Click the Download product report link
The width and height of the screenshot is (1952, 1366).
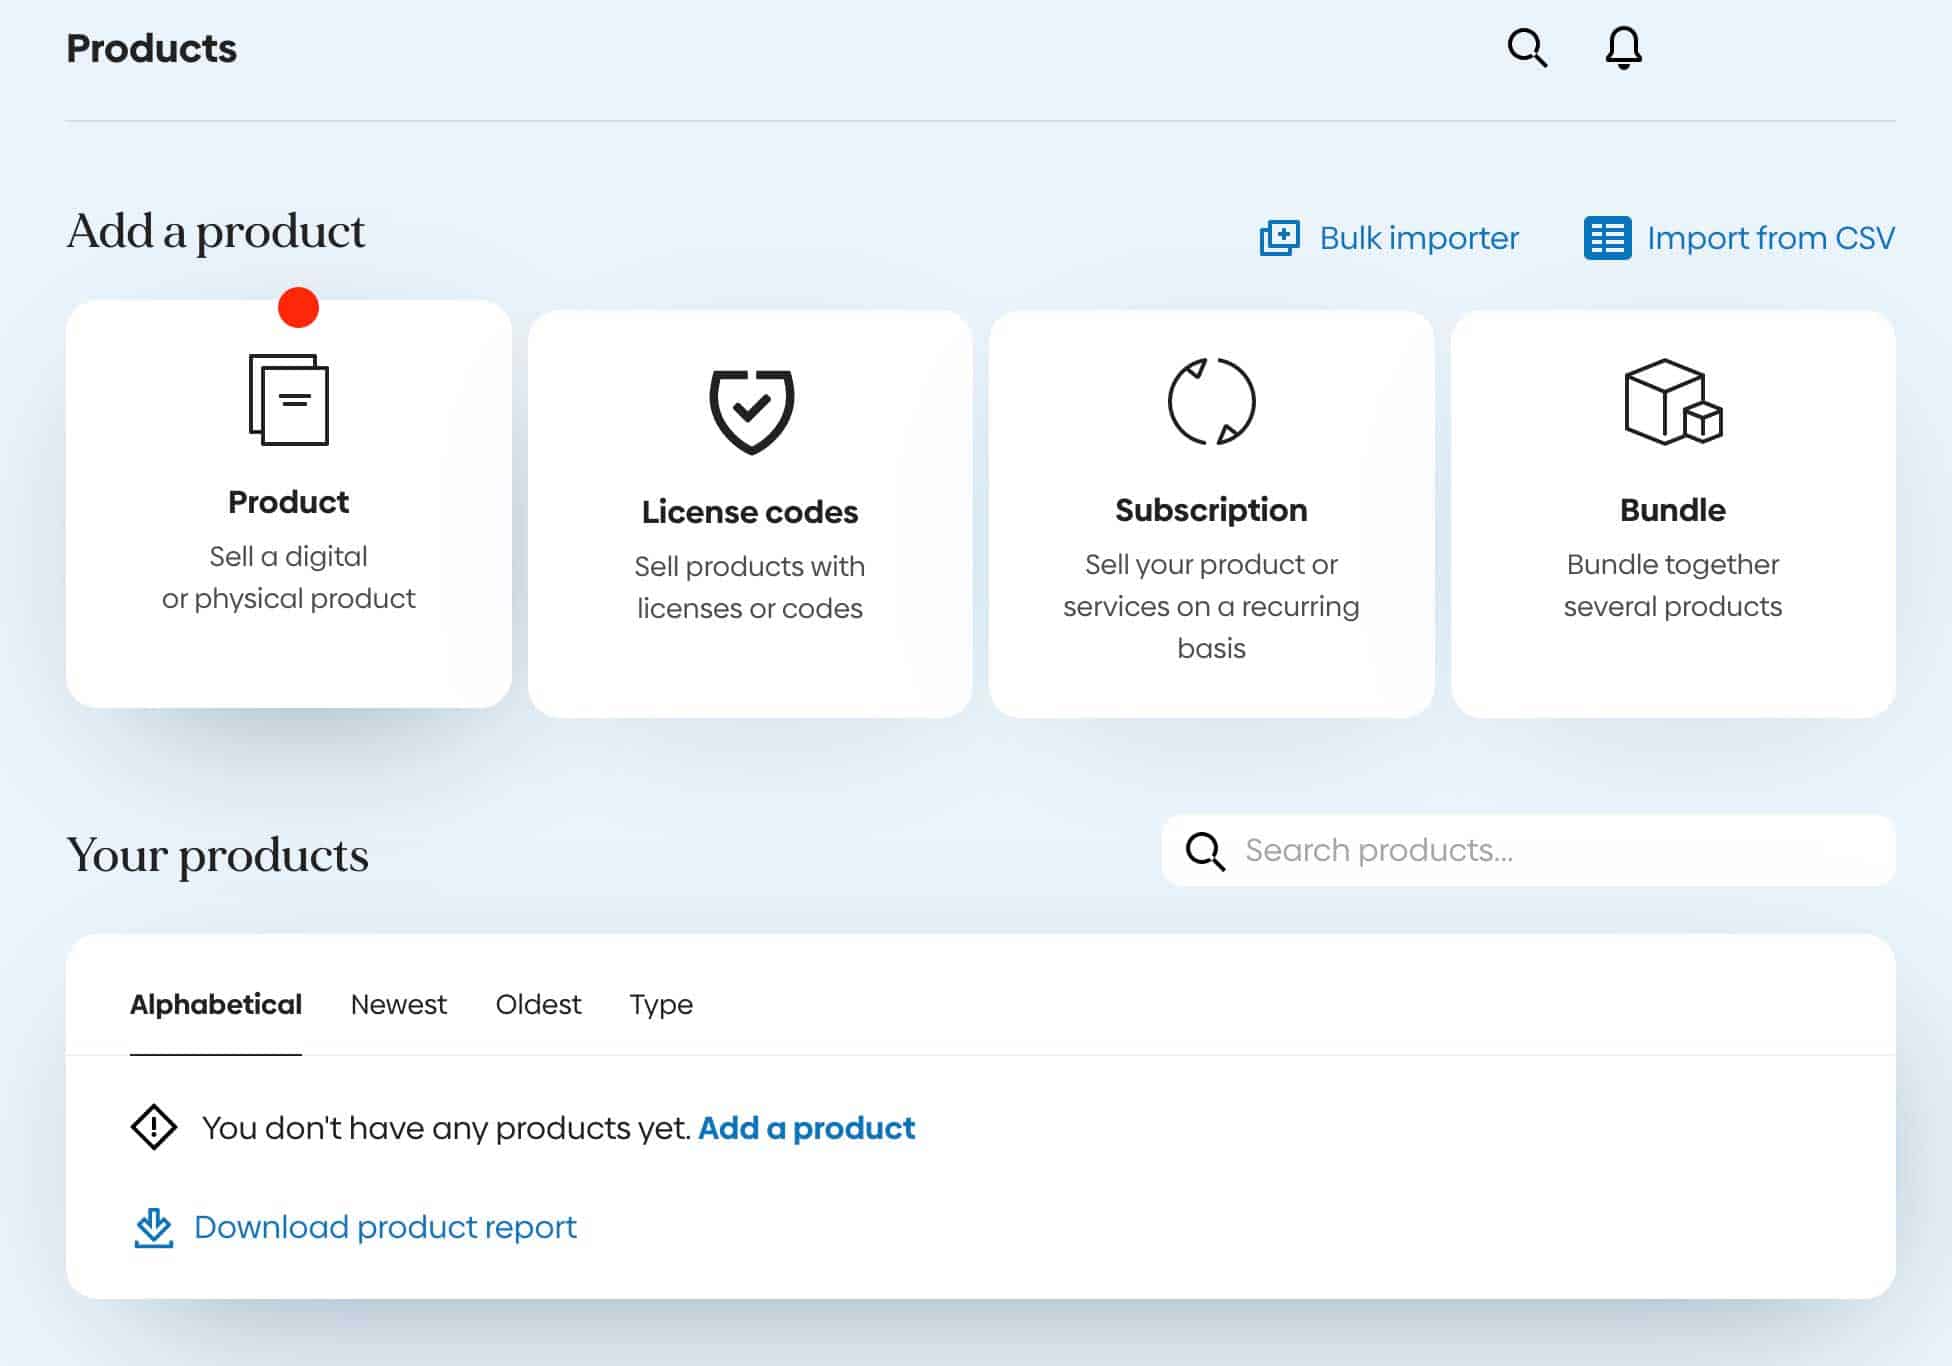click(385, 1227)
